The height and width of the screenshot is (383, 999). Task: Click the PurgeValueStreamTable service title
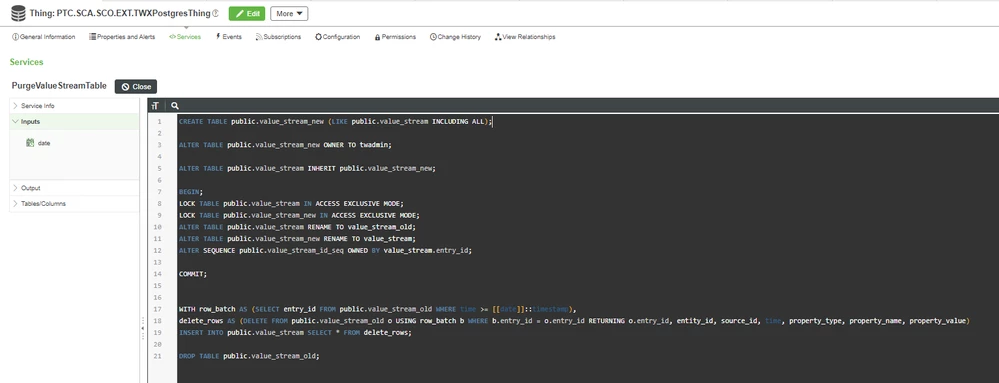pyautogui.click(x=59, y=86)
